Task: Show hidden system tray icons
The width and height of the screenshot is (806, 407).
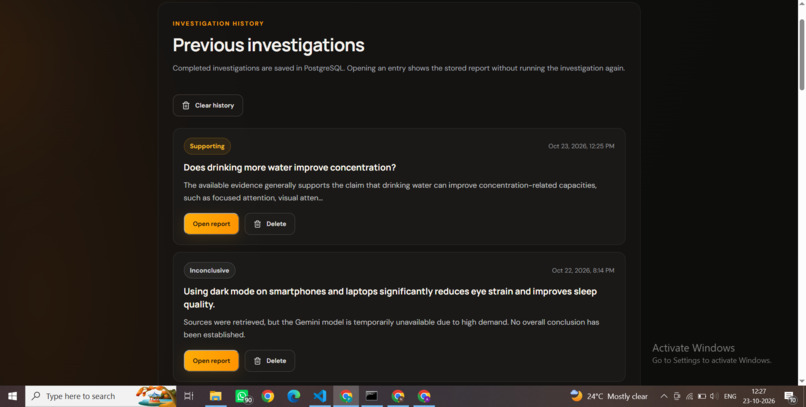Action: pos(664,396)
